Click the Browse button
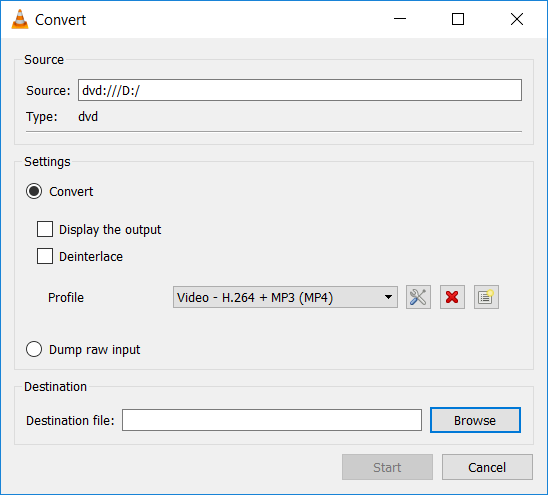 475,420
